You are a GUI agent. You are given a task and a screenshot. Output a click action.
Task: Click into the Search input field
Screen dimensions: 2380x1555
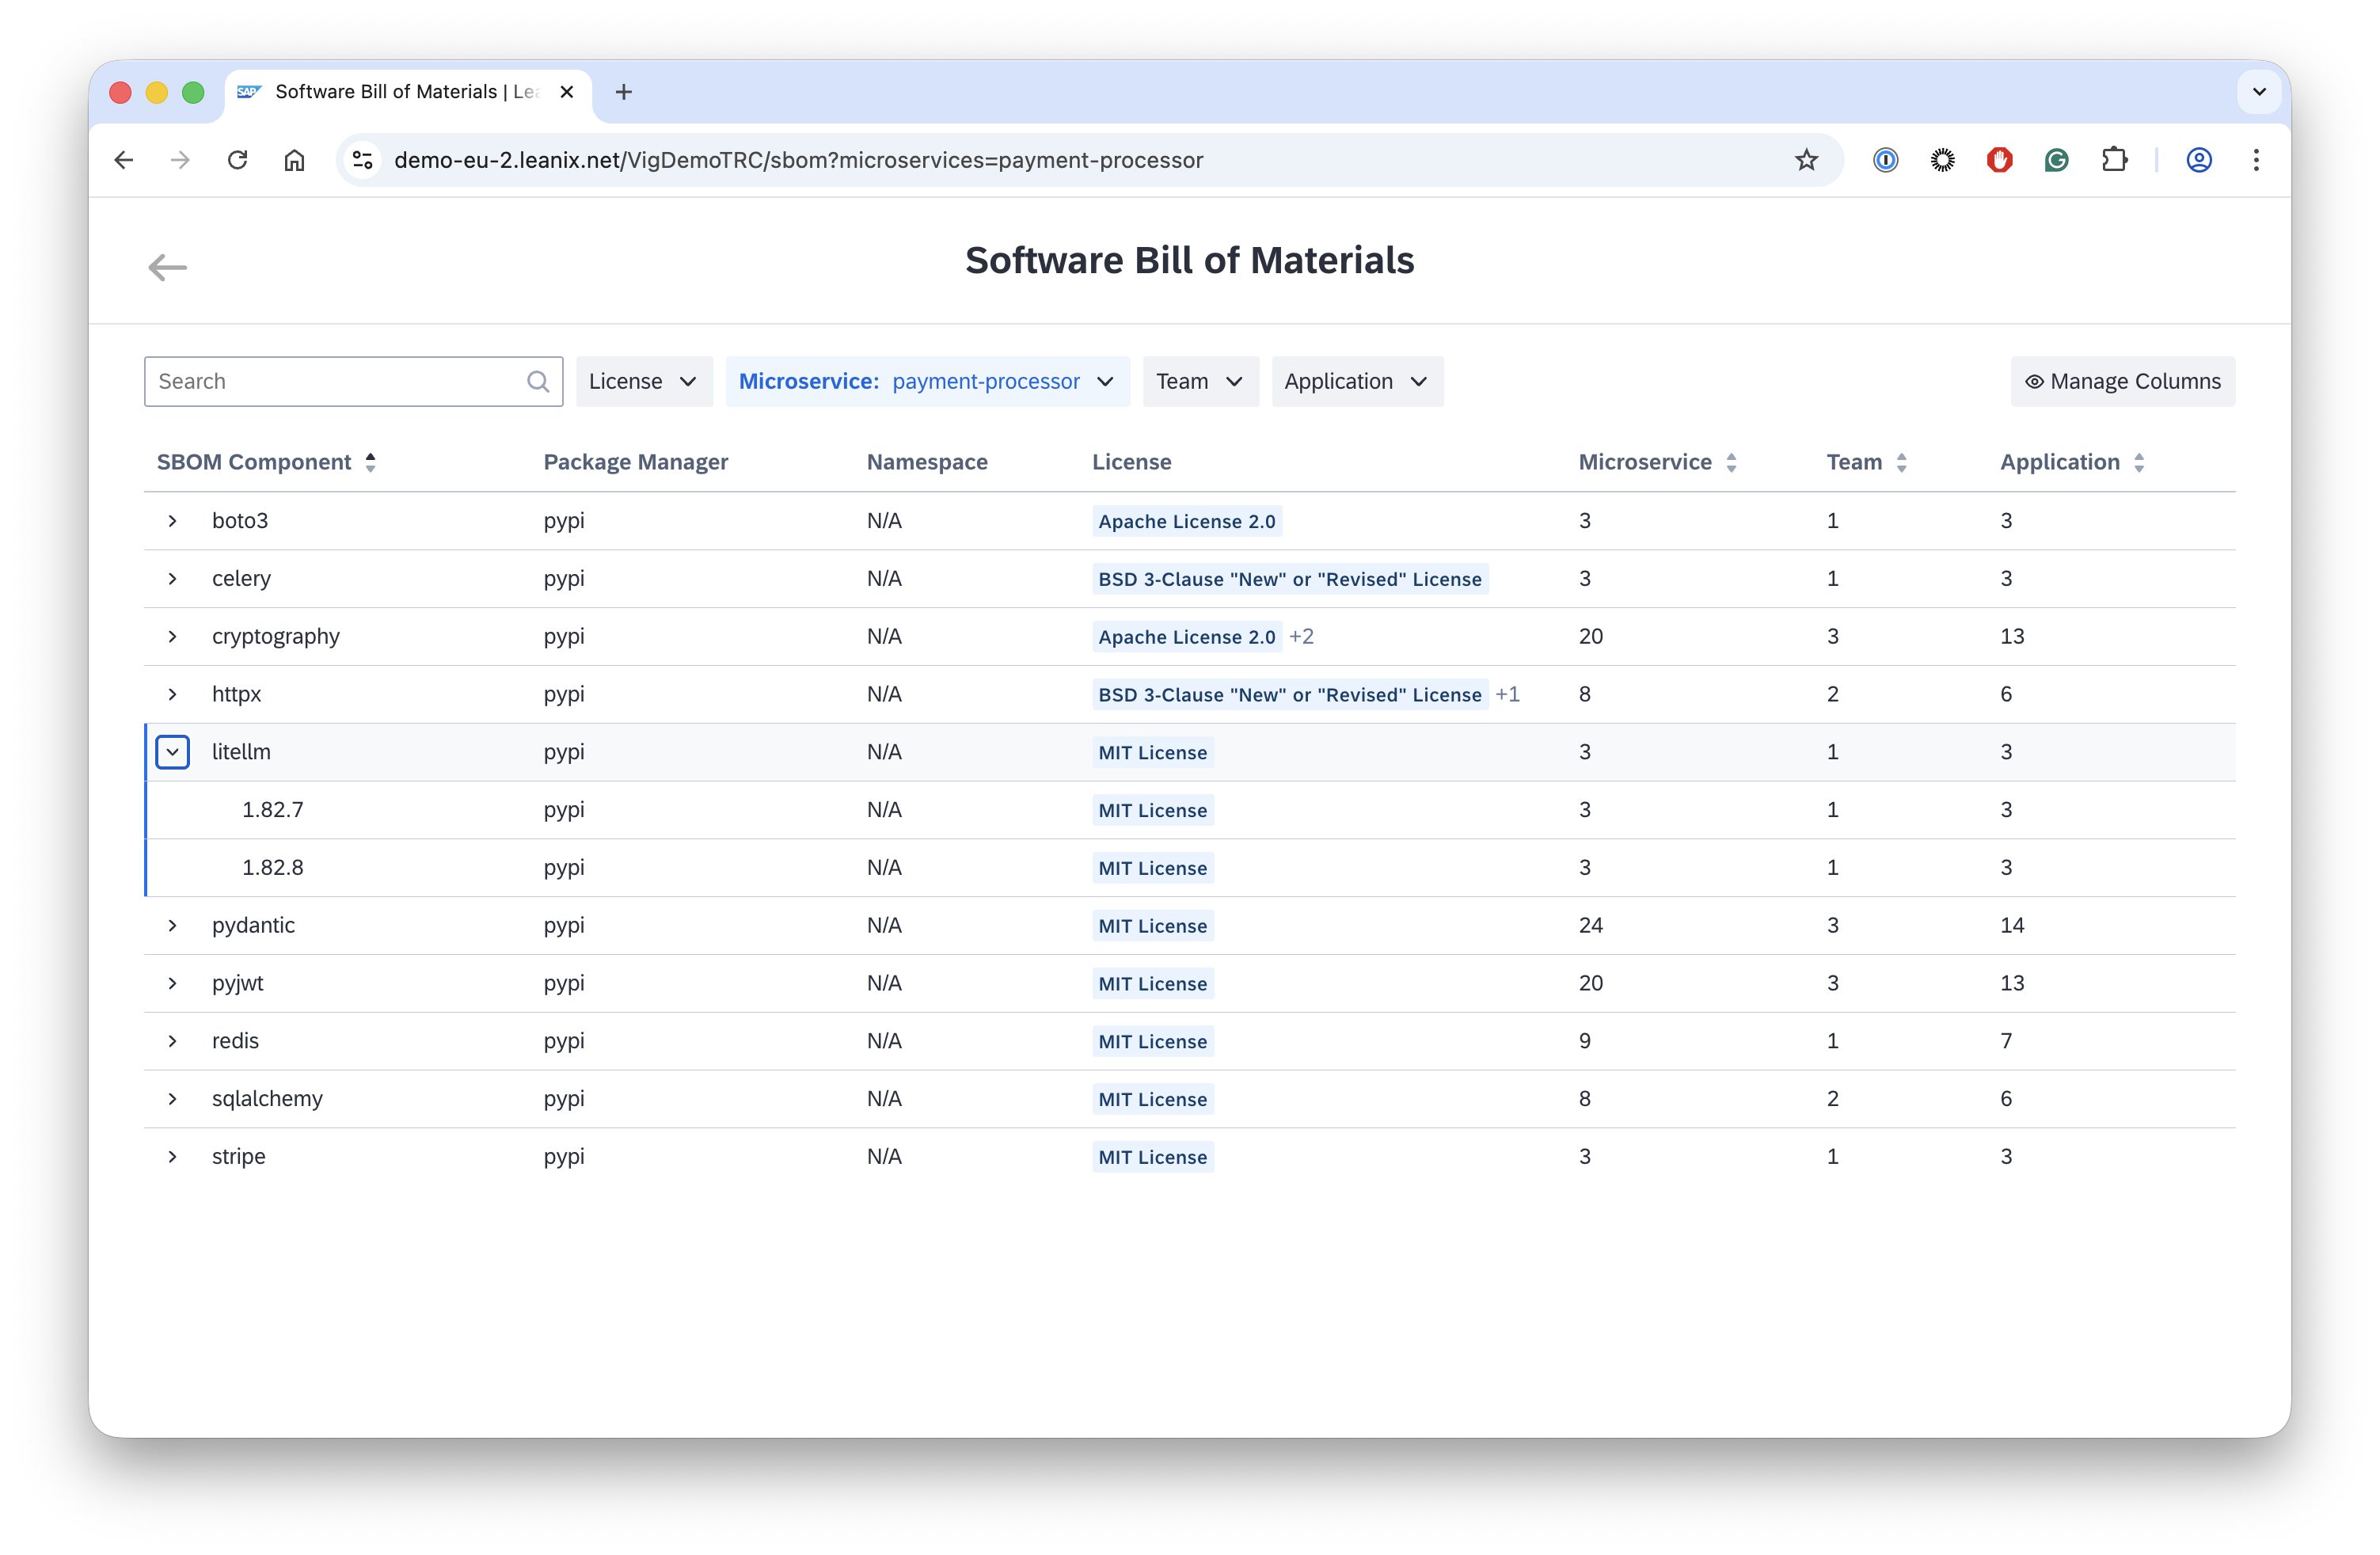pyautogui.click(x=335, y=382)
